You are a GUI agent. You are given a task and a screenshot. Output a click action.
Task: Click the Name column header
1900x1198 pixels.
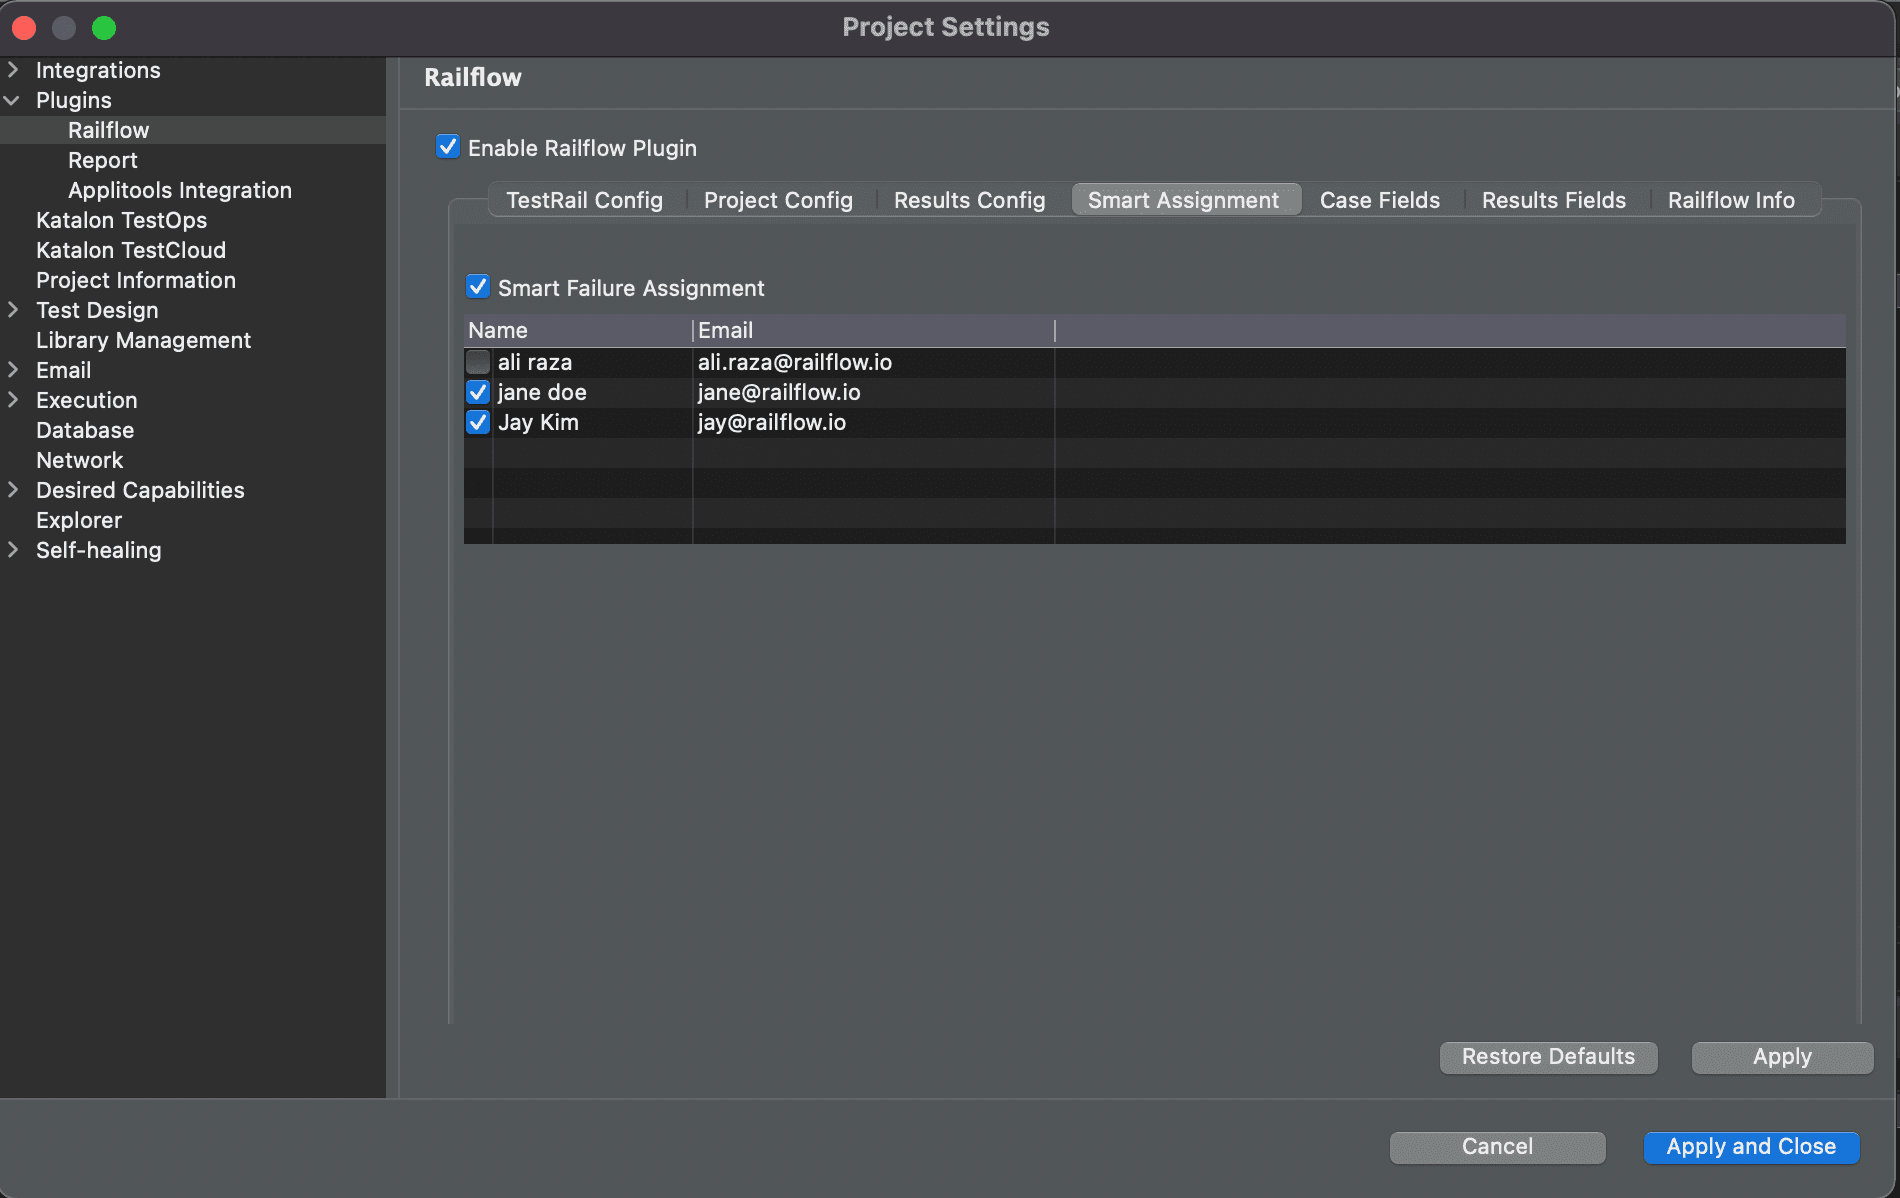pos(578,330)
